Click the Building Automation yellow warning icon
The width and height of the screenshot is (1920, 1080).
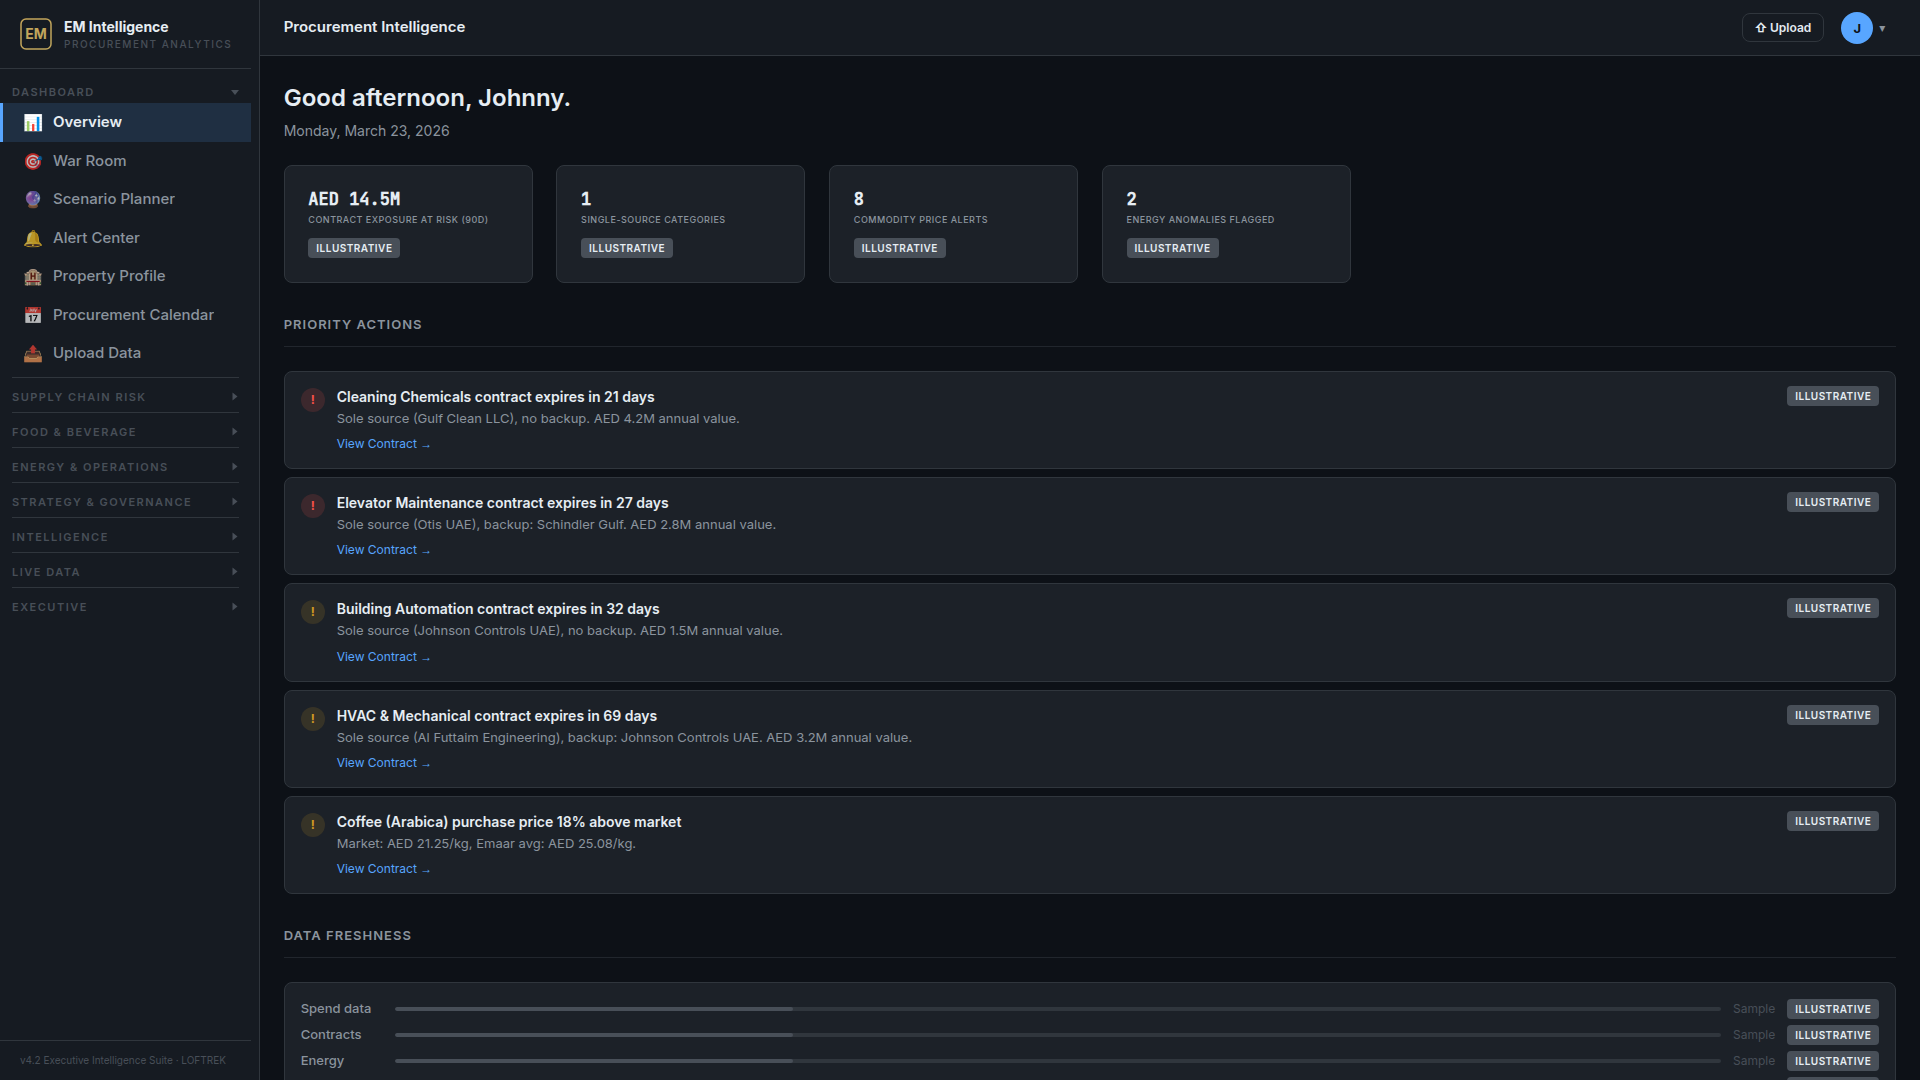click(313, 612)
